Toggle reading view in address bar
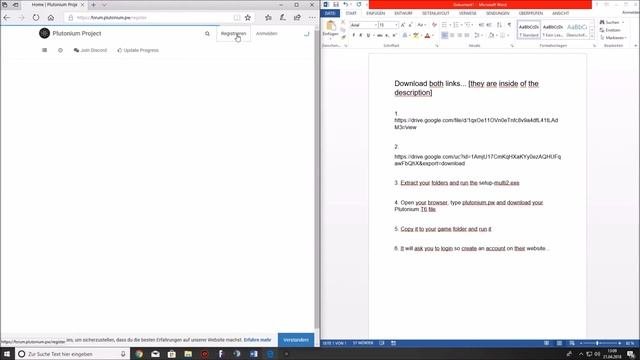 [x=237, y=18]
